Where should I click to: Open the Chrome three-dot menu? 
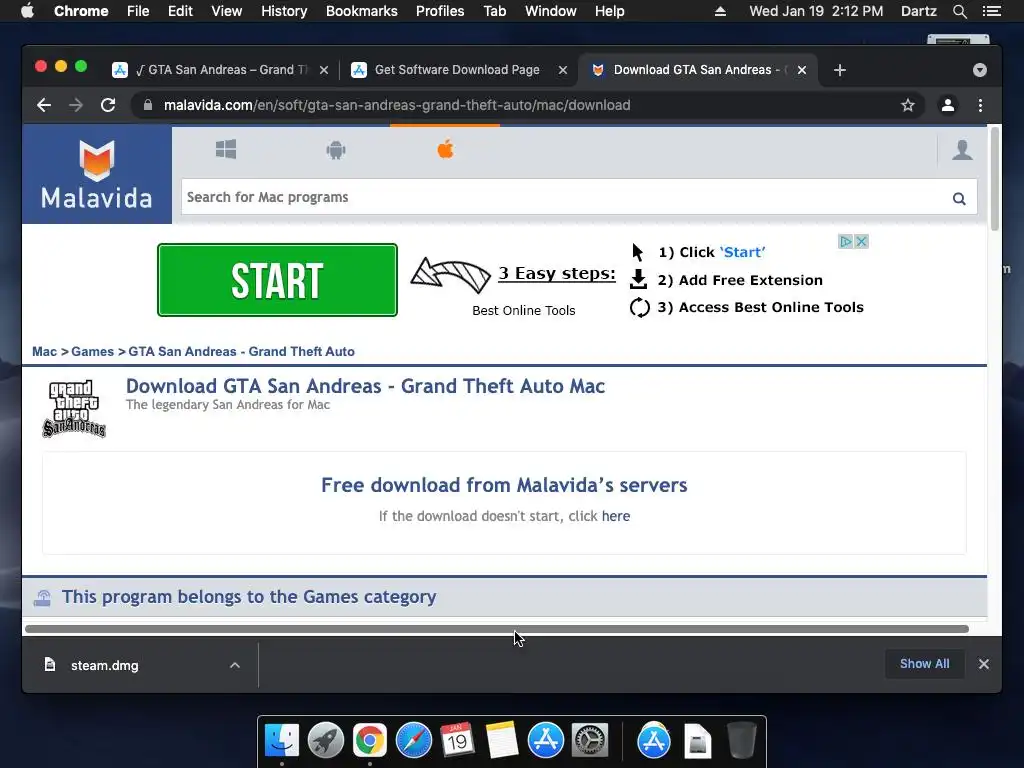click(980, 105)
